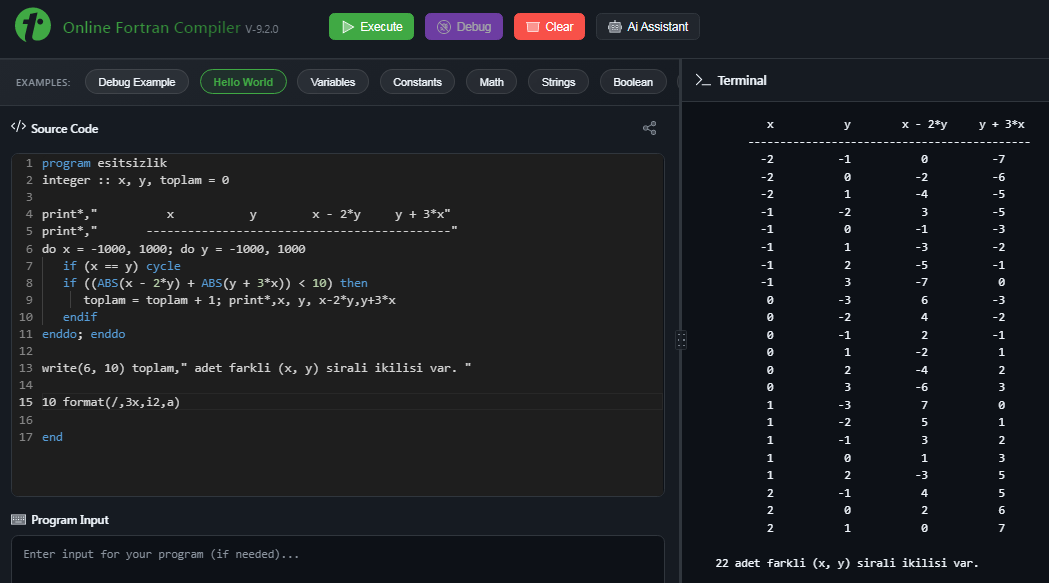This screenshot has height=583, width=1049.
Task: Click the 'y + 3*x' terminal column header
Action: 1002,124
